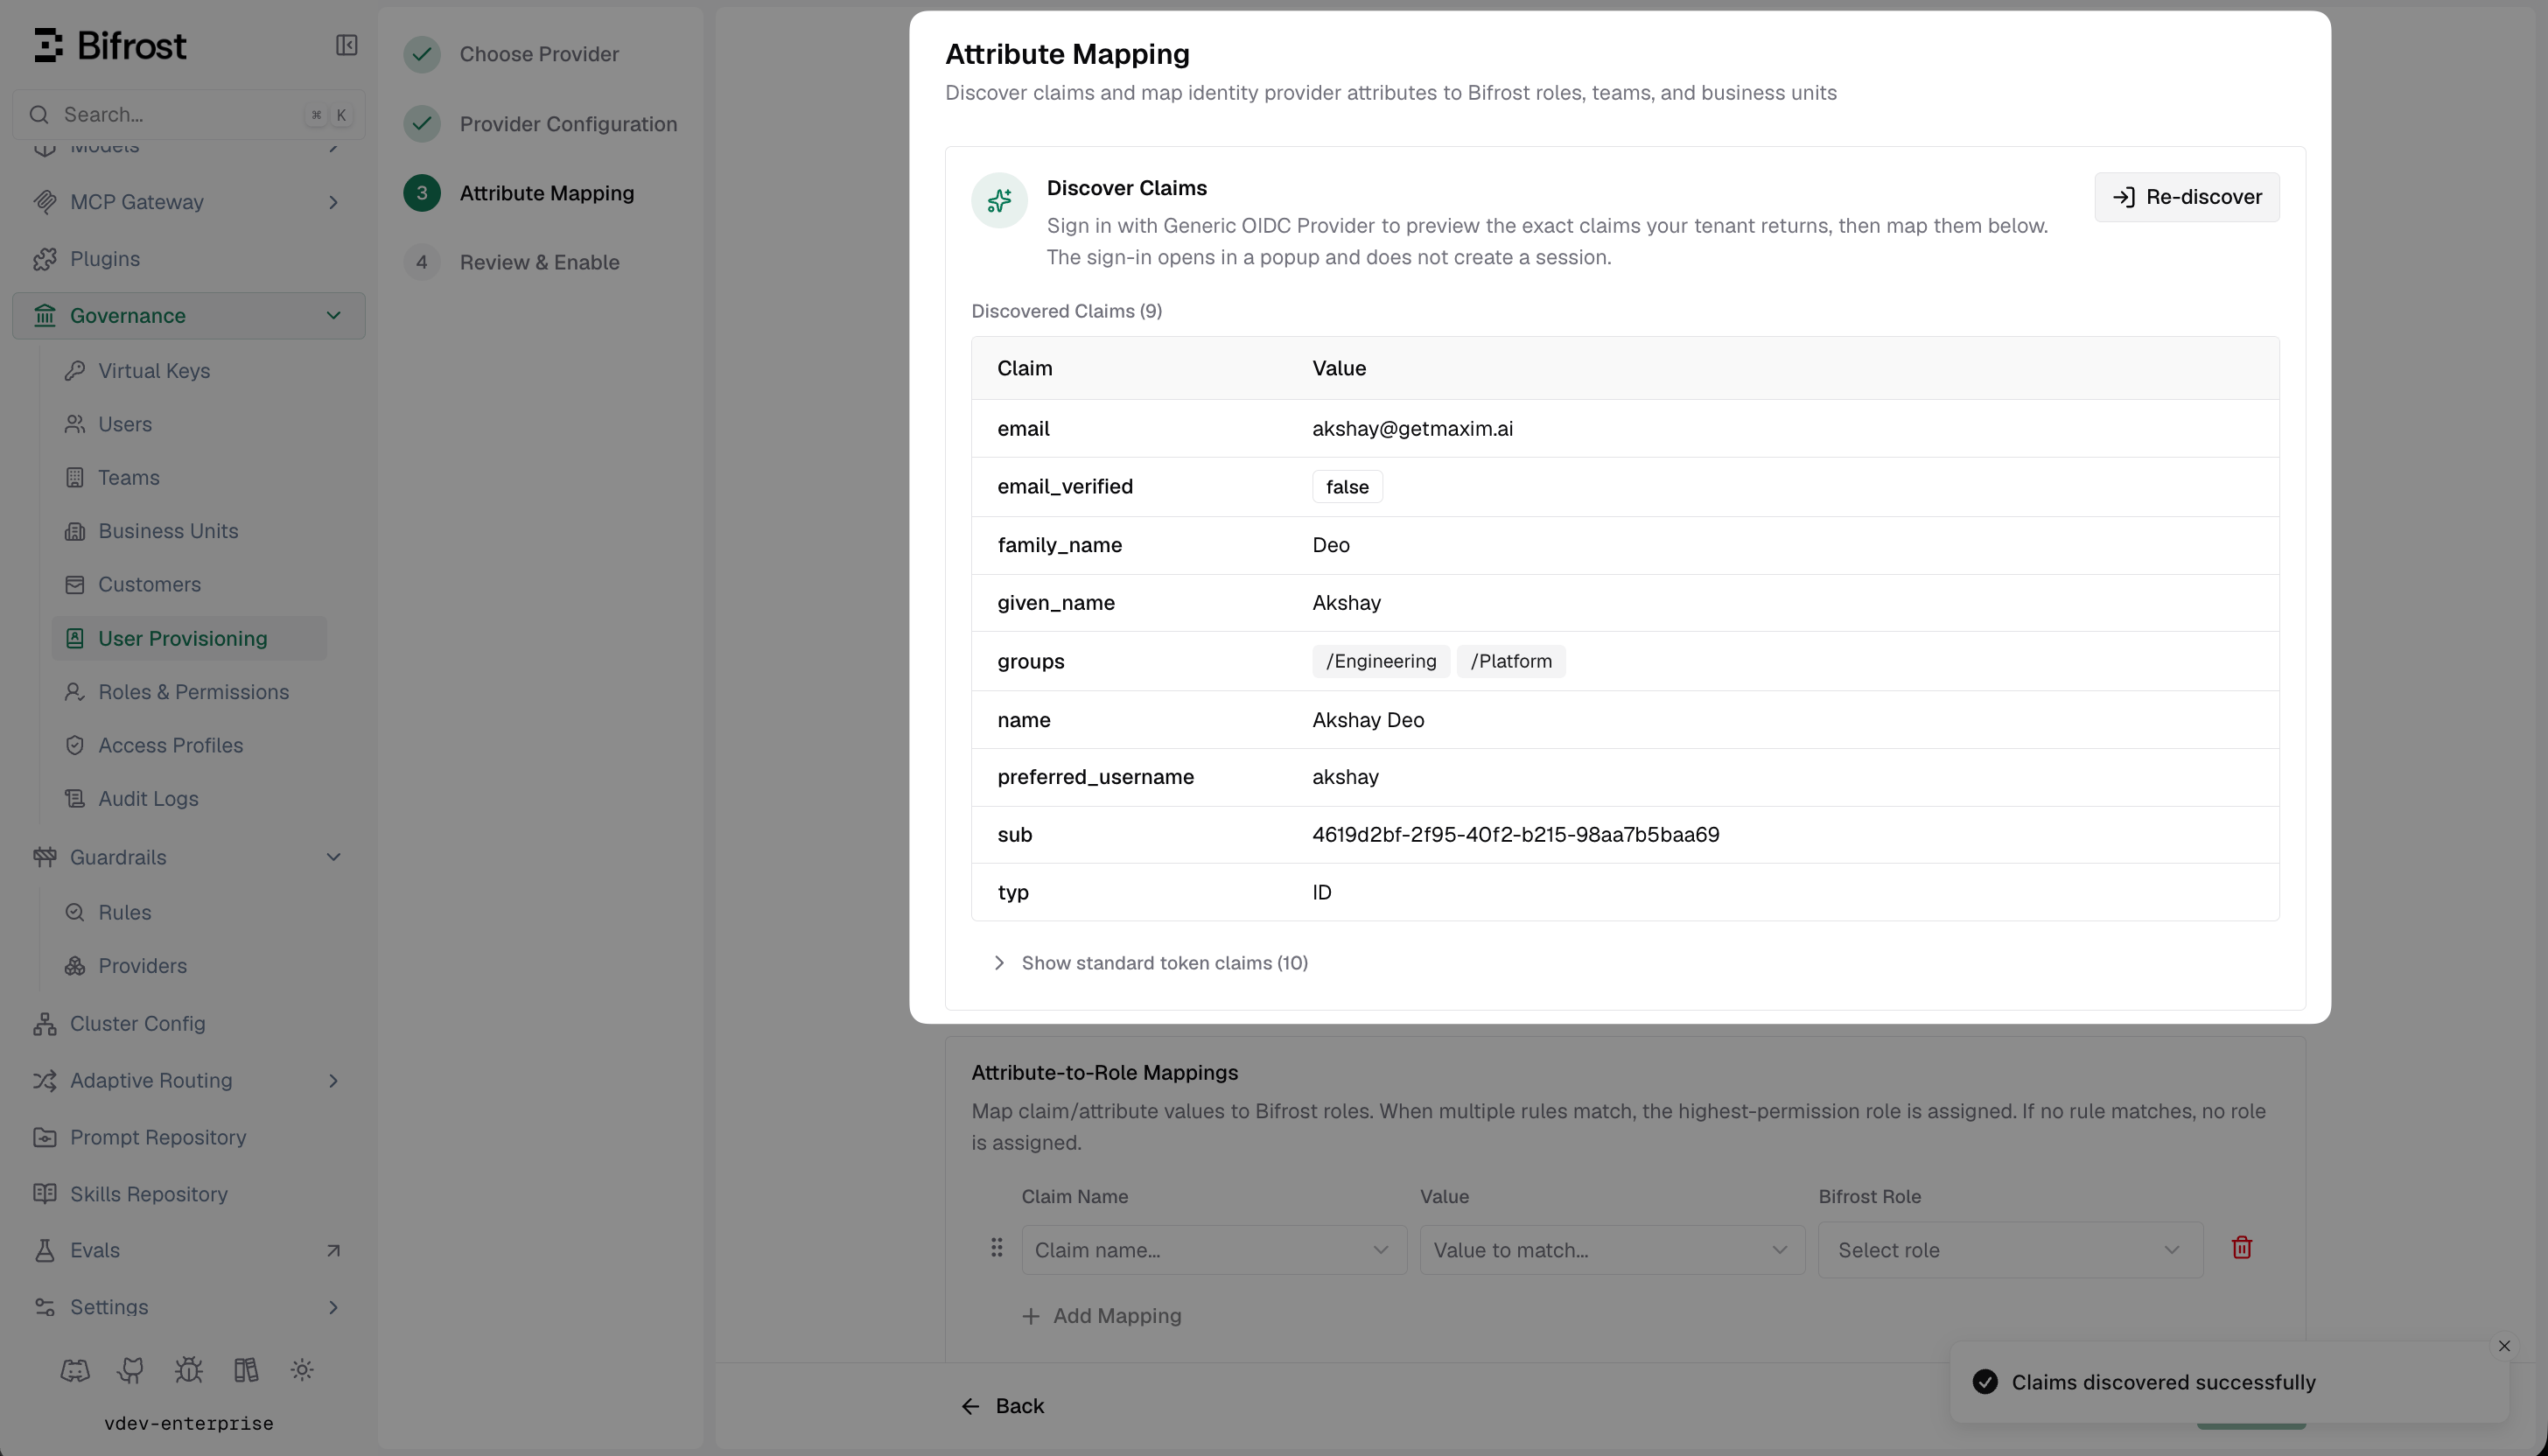Expand the MCP Gateway chevron

coord(334,202)
